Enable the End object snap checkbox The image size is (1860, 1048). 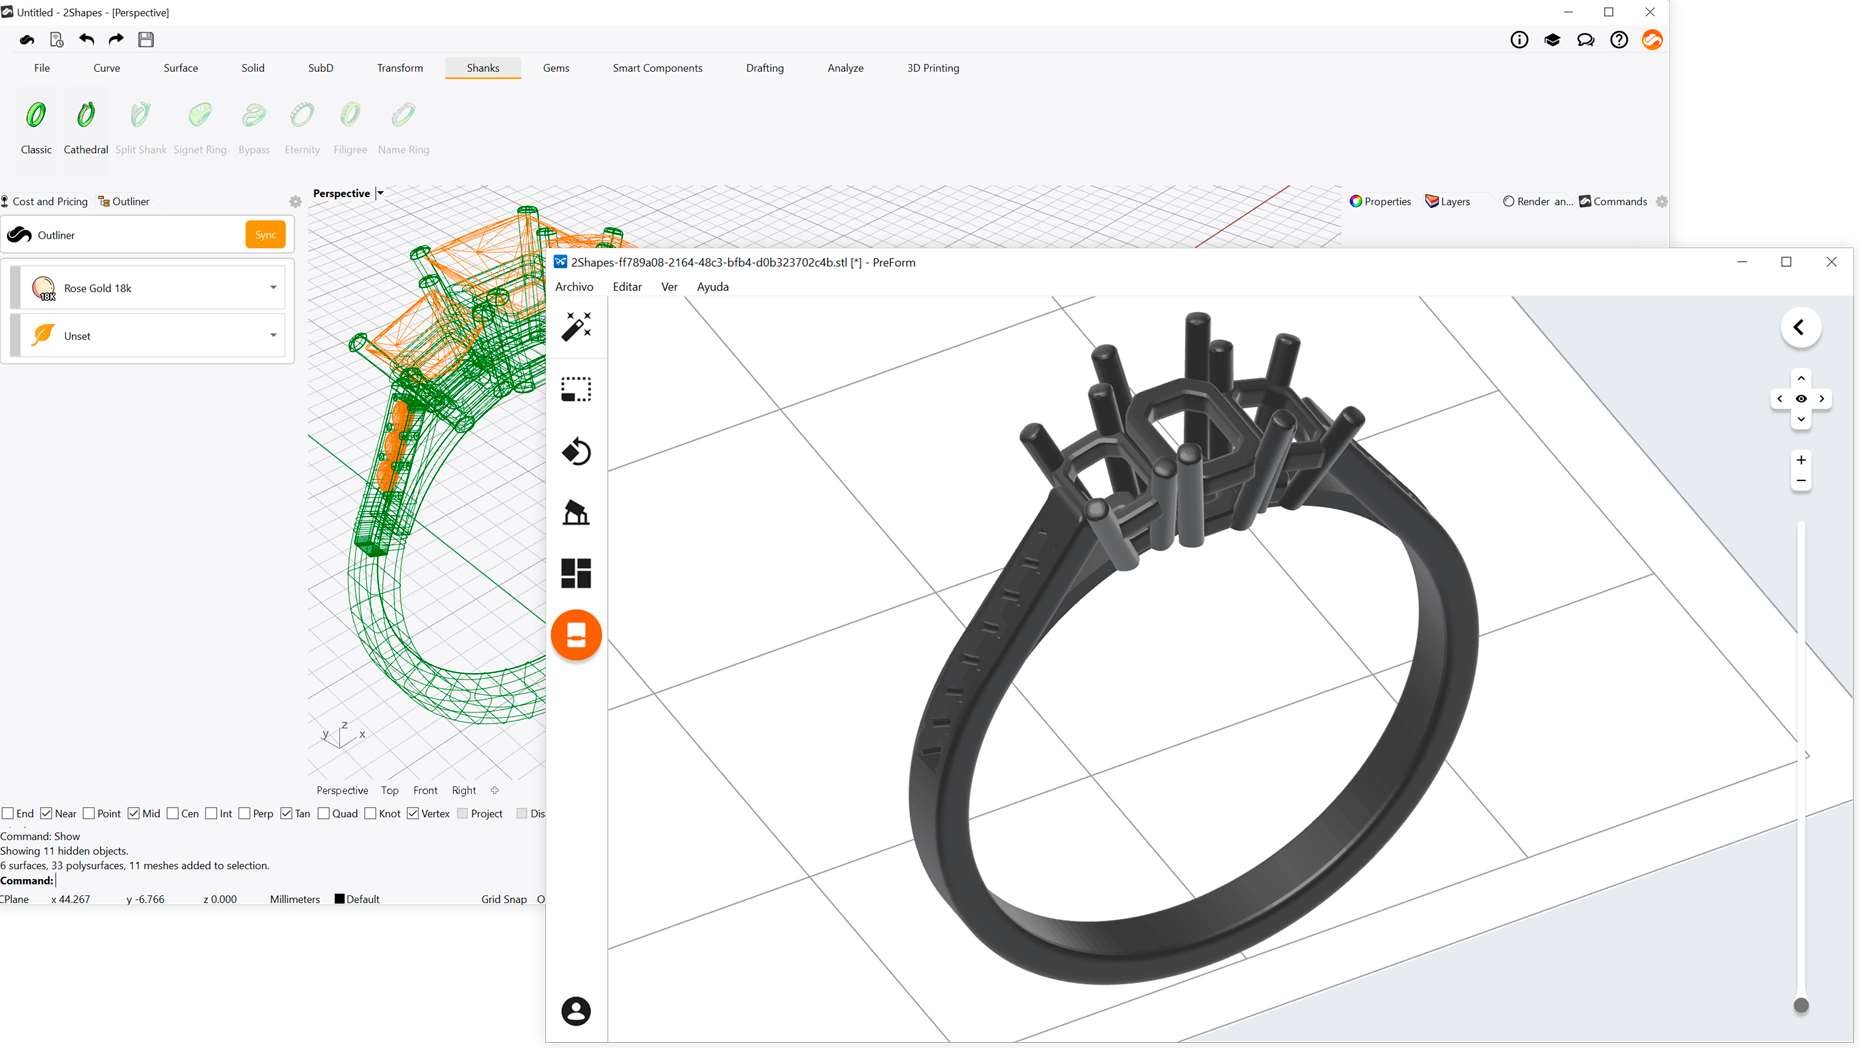(x=8, y=814)
